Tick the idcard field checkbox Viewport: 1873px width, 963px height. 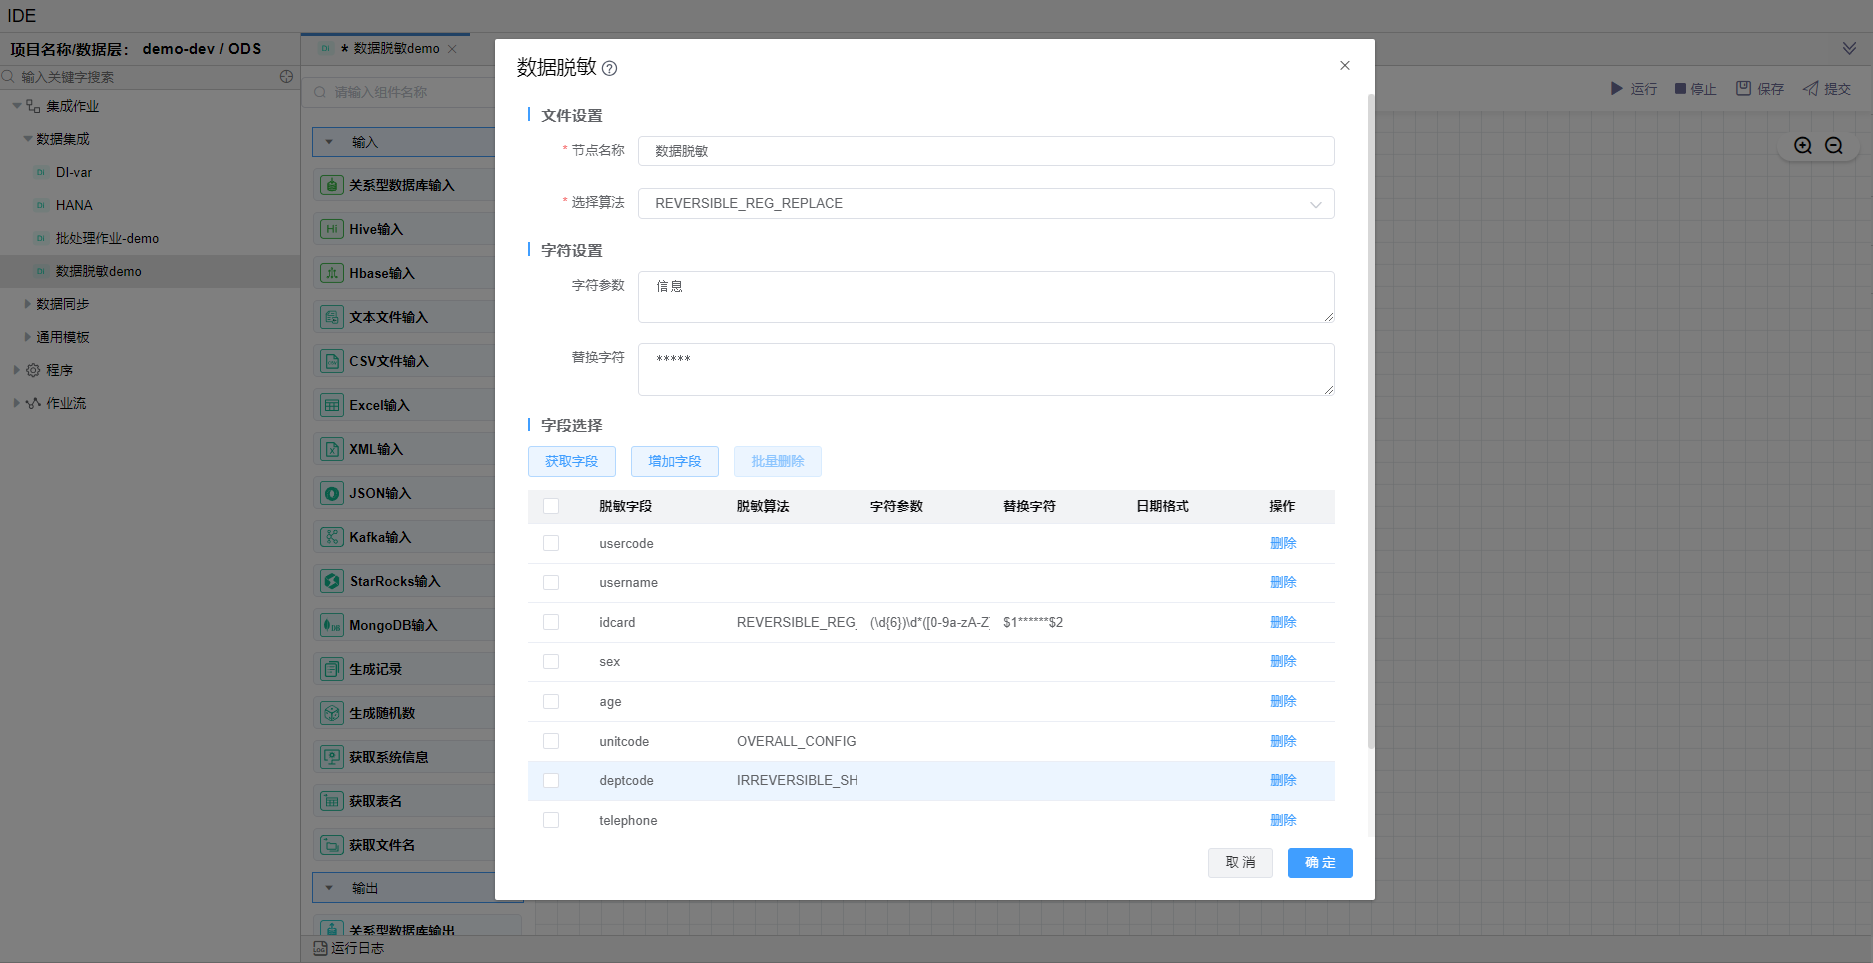point(551,622)
